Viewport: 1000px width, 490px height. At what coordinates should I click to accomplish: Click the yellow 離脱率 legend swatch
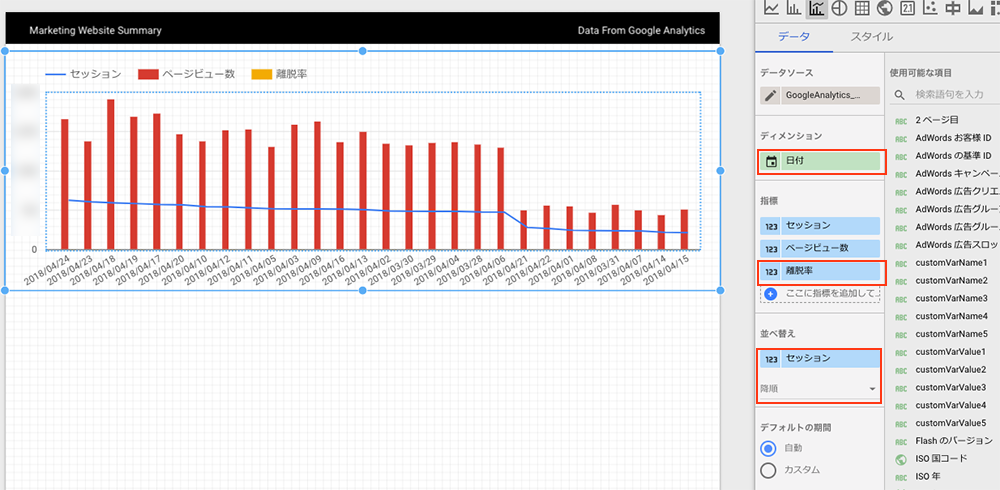point(261,74)
